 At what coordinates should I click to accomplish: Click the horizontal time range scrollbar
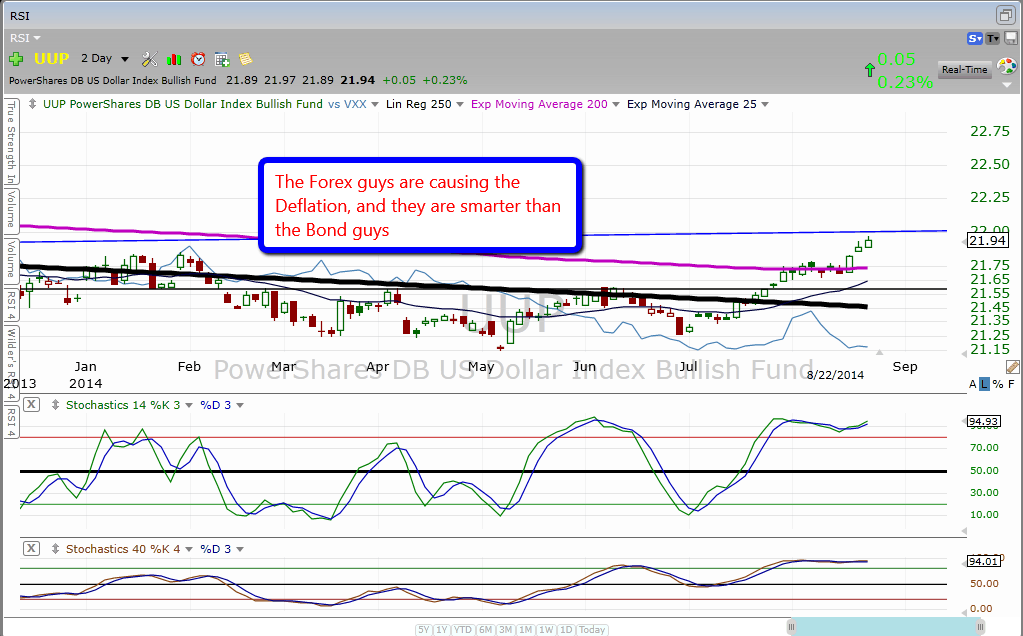click(880, 627)
